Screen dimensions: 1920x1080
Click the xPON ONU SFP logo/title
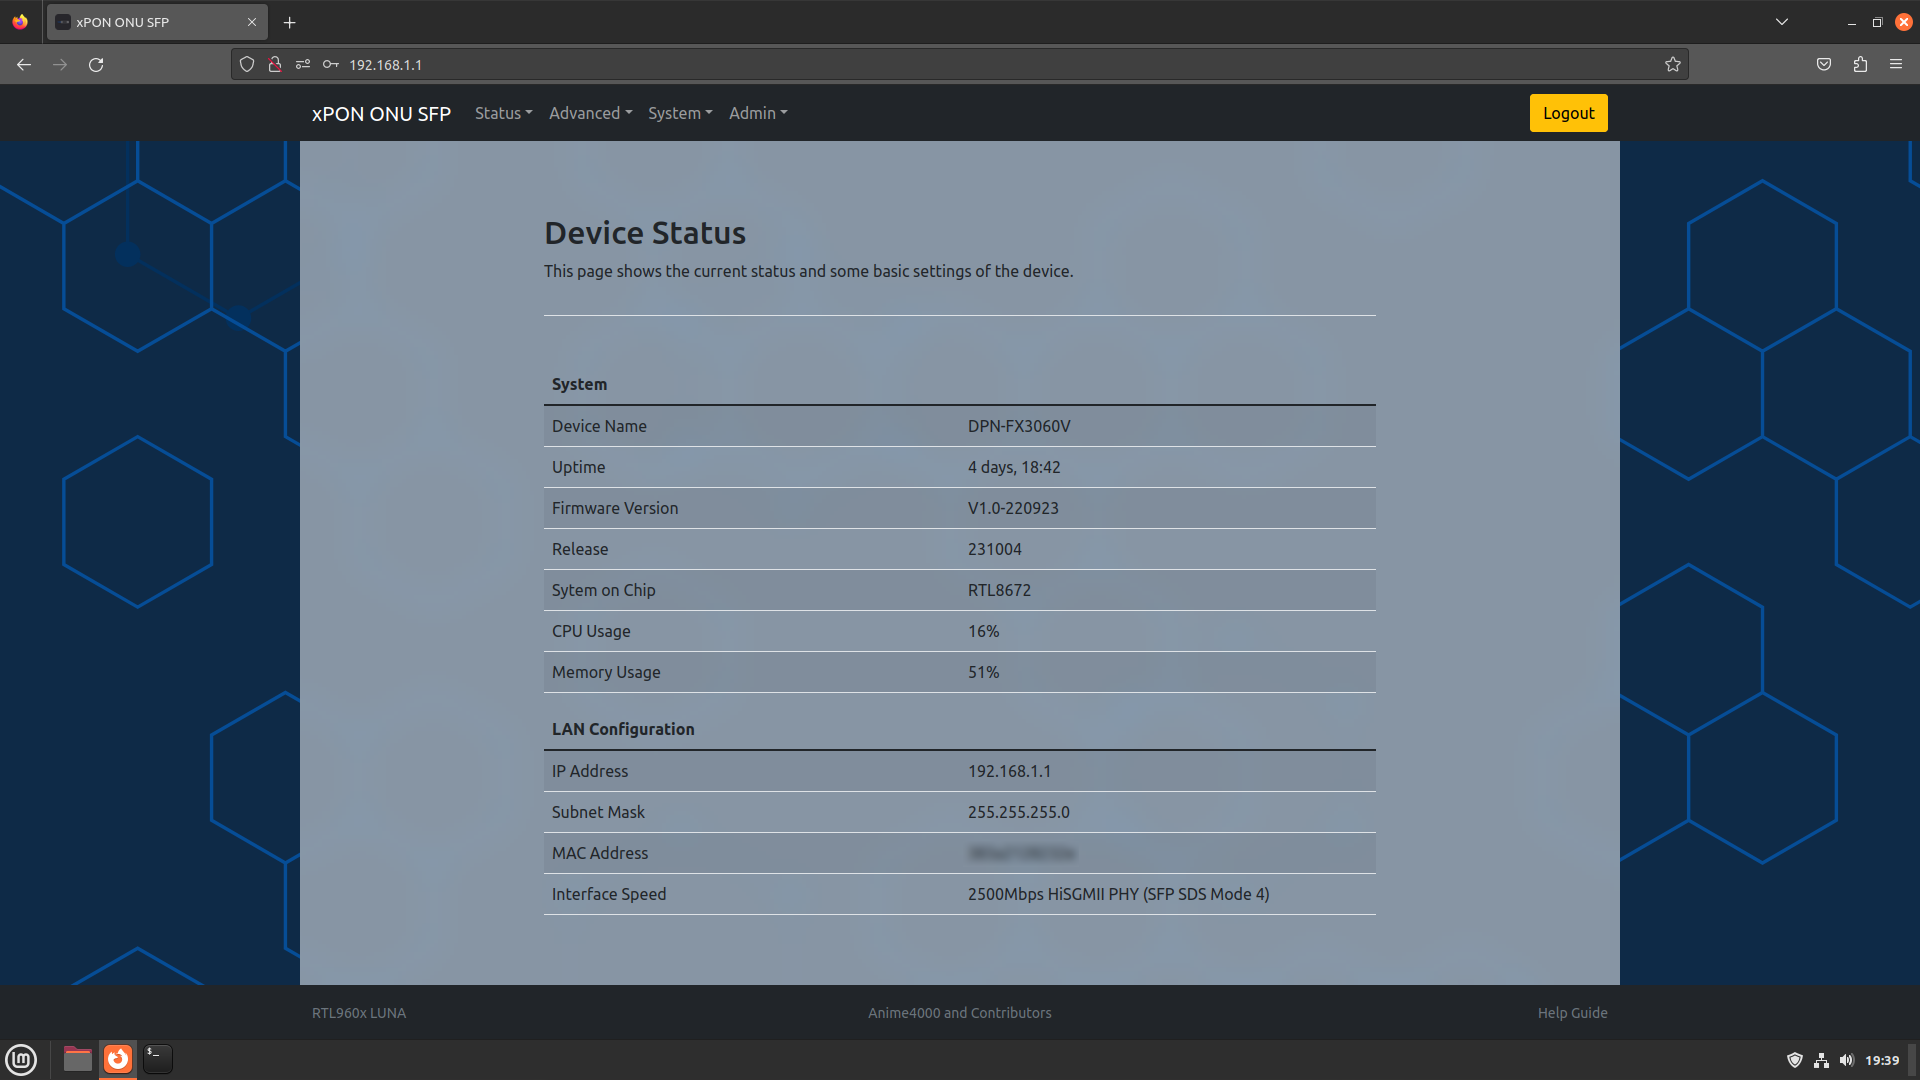(380, 112)
